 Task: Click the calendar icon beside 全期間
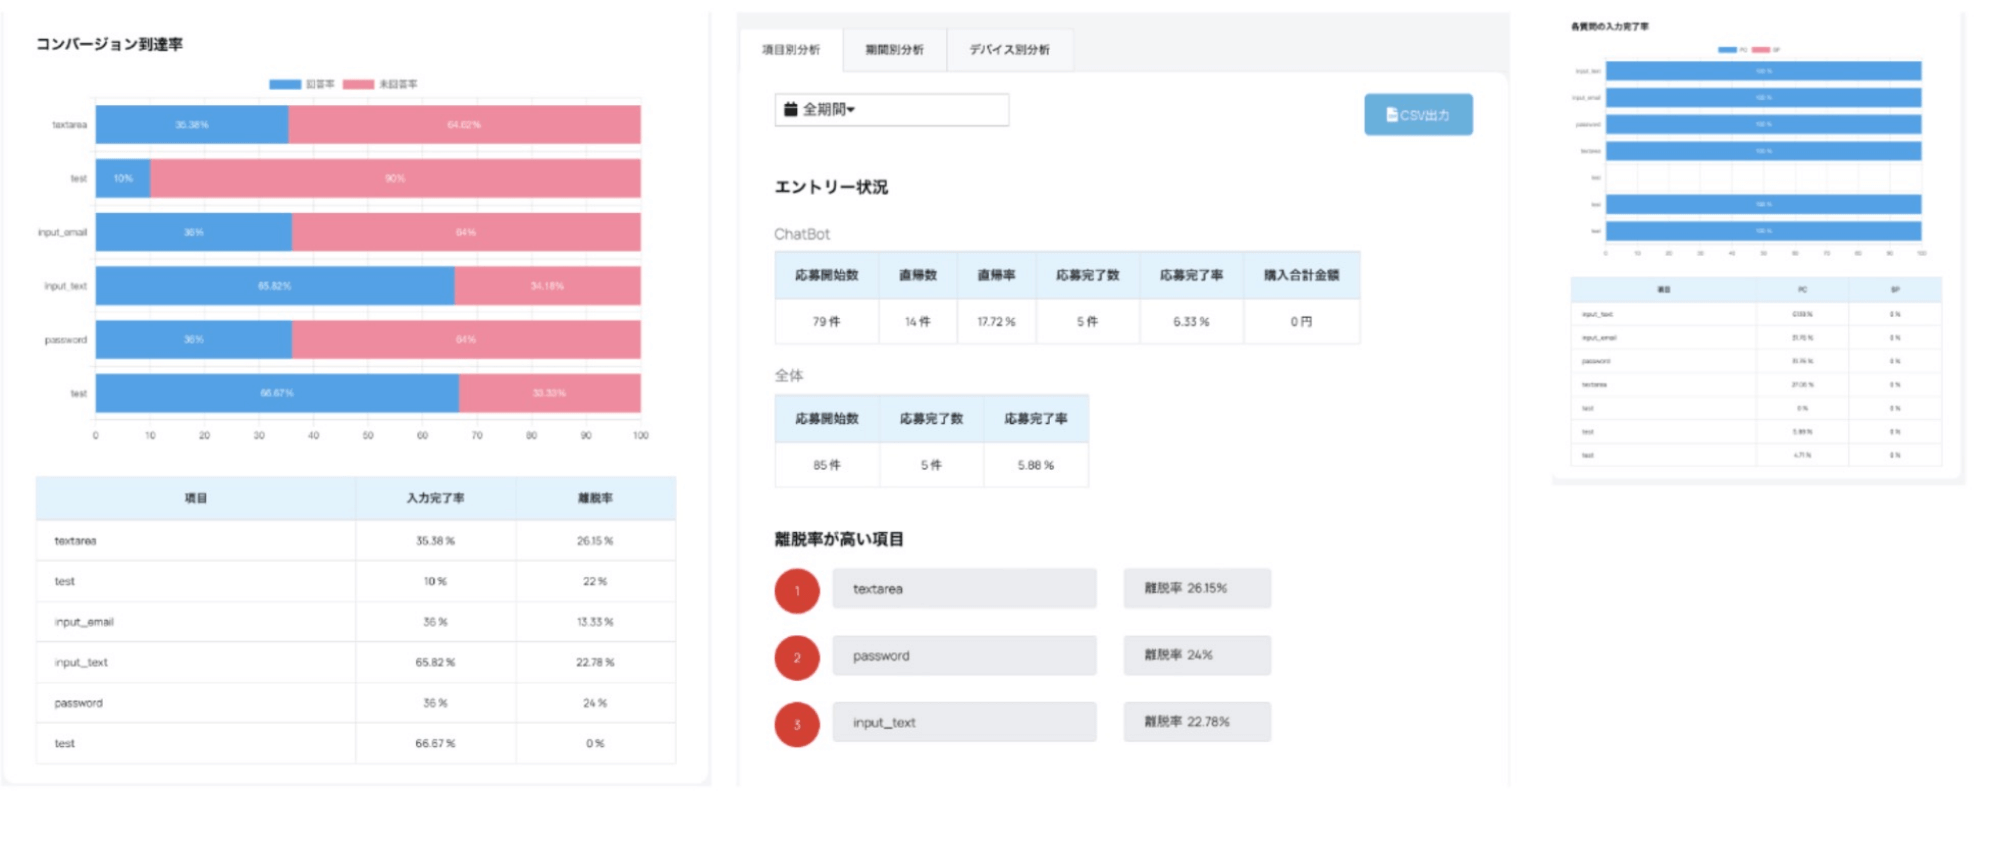790,110
